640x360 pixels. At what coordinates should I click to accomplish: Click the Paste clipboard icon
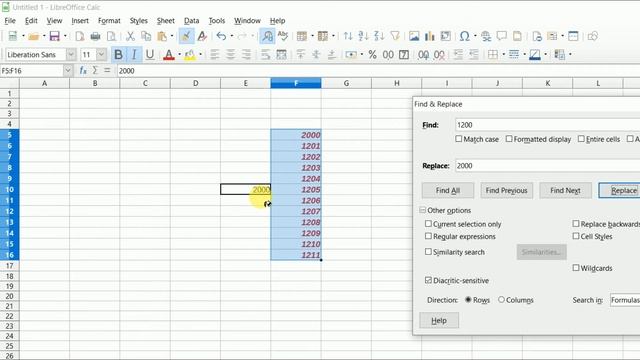(x=162, y=36)
